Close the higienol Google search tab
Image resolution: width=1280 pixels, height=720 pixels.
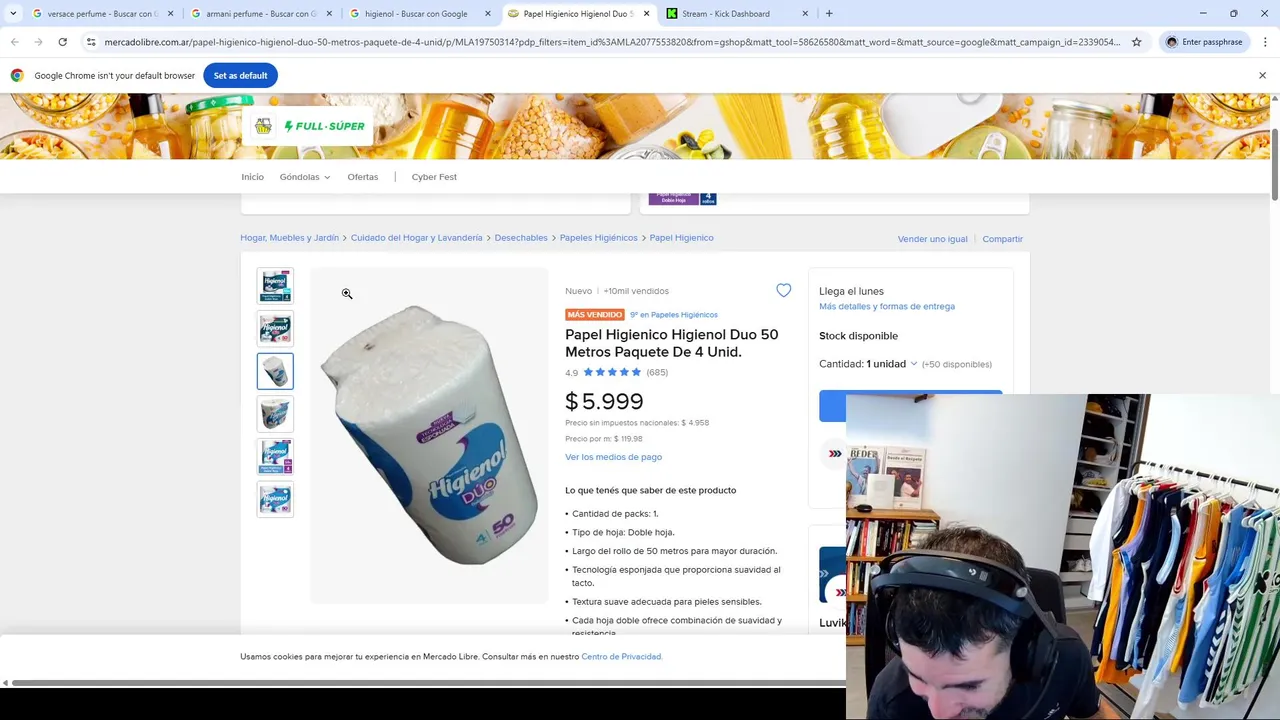[488, 14]
